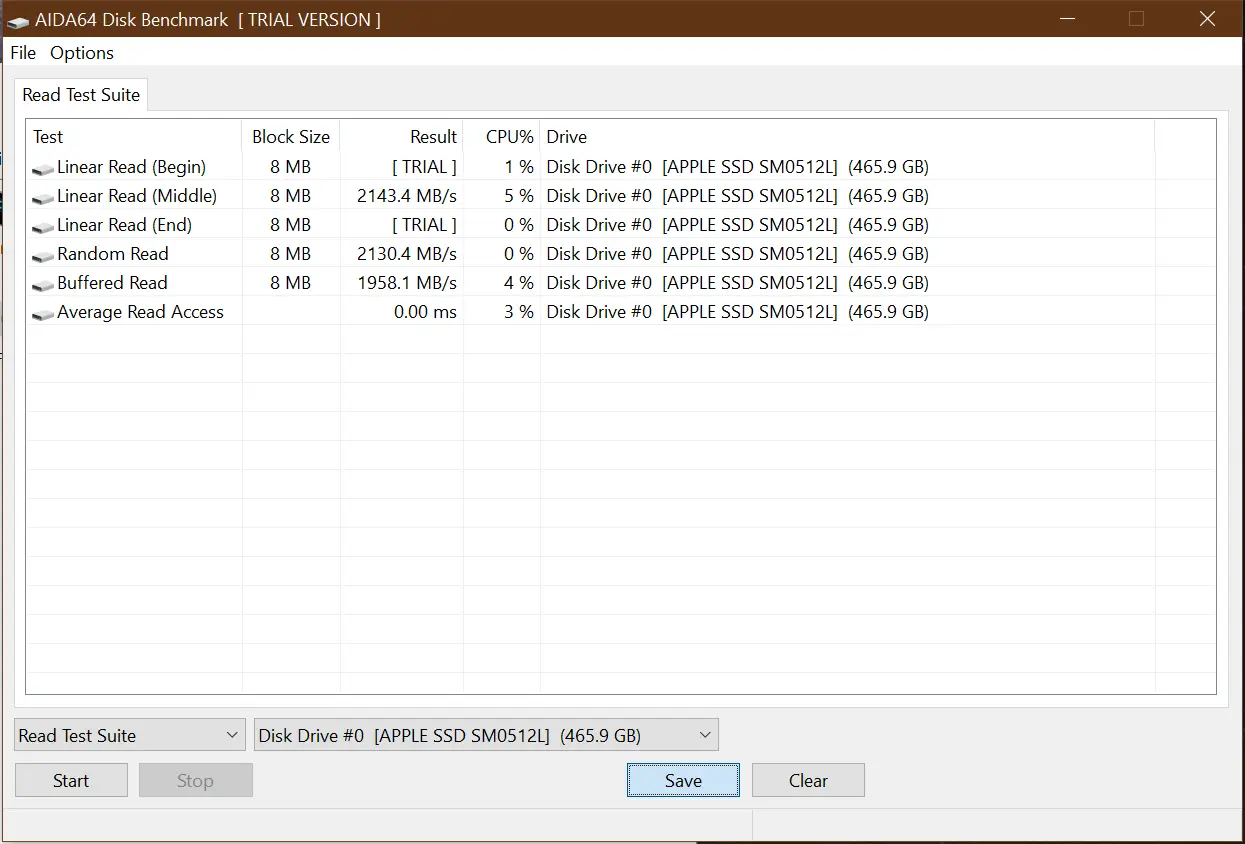This screenshot has width=1245, height=844.
Task: Click the [ TRIAL ] result for Linear Read (Begin)
Action: pos(424,167)
